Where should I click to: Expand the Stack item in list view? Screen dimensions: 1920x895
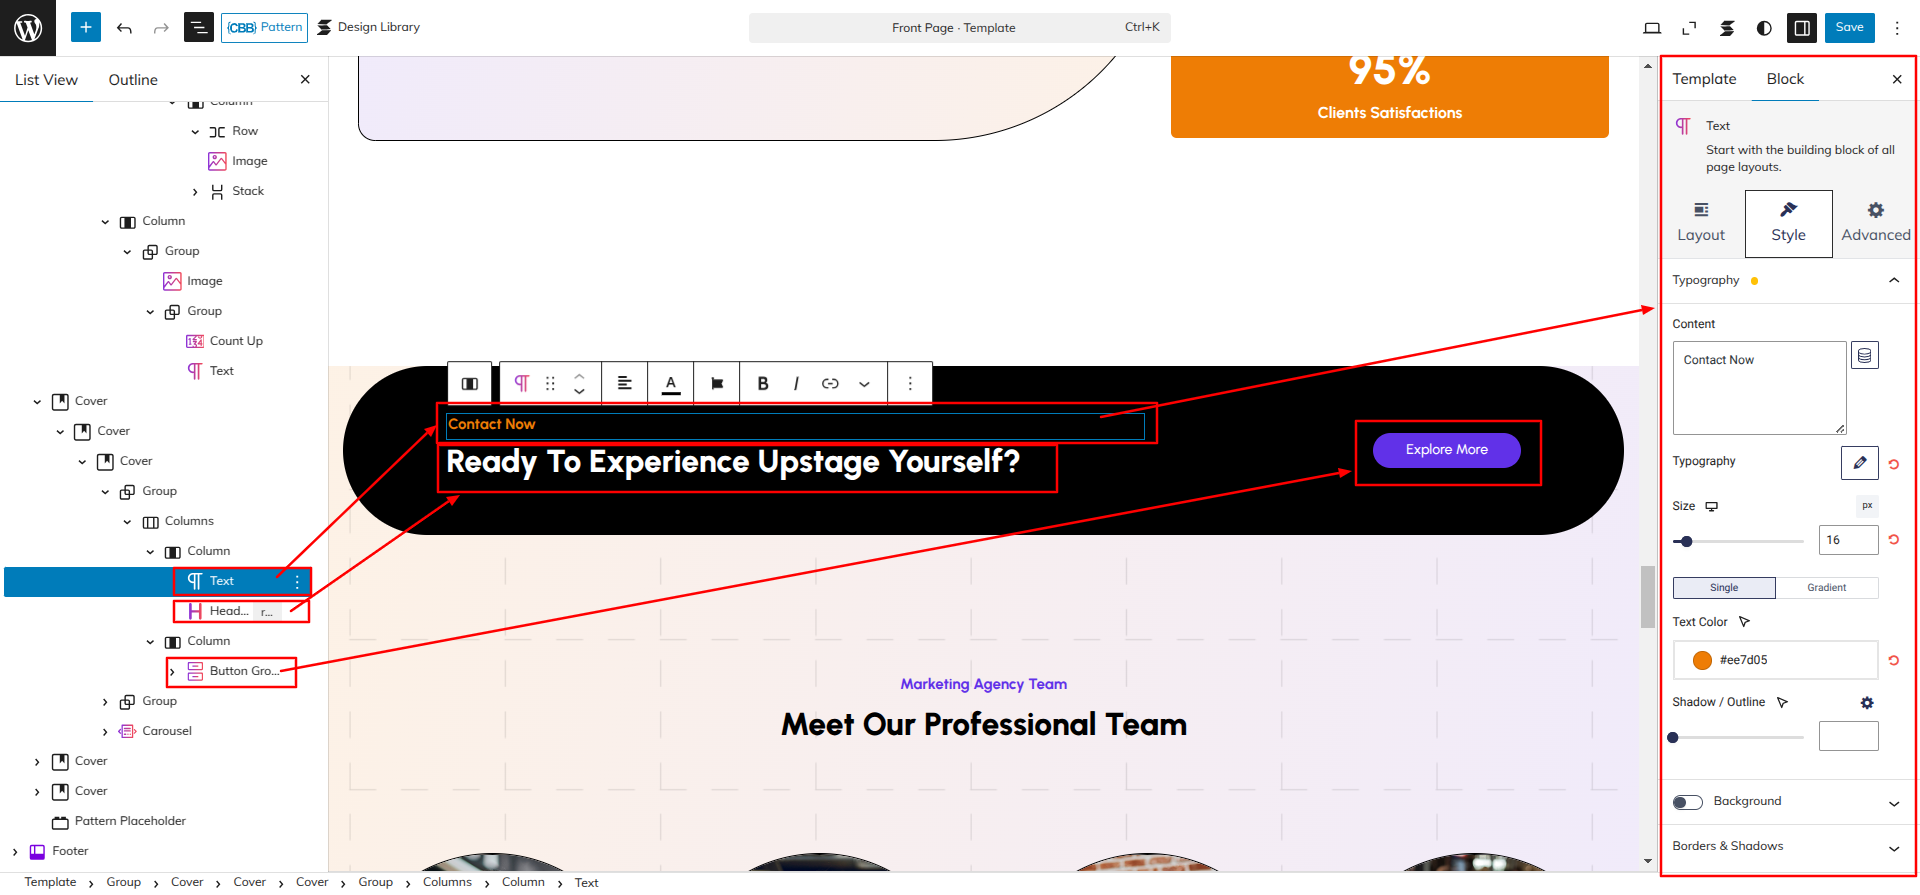coord(195,192)
